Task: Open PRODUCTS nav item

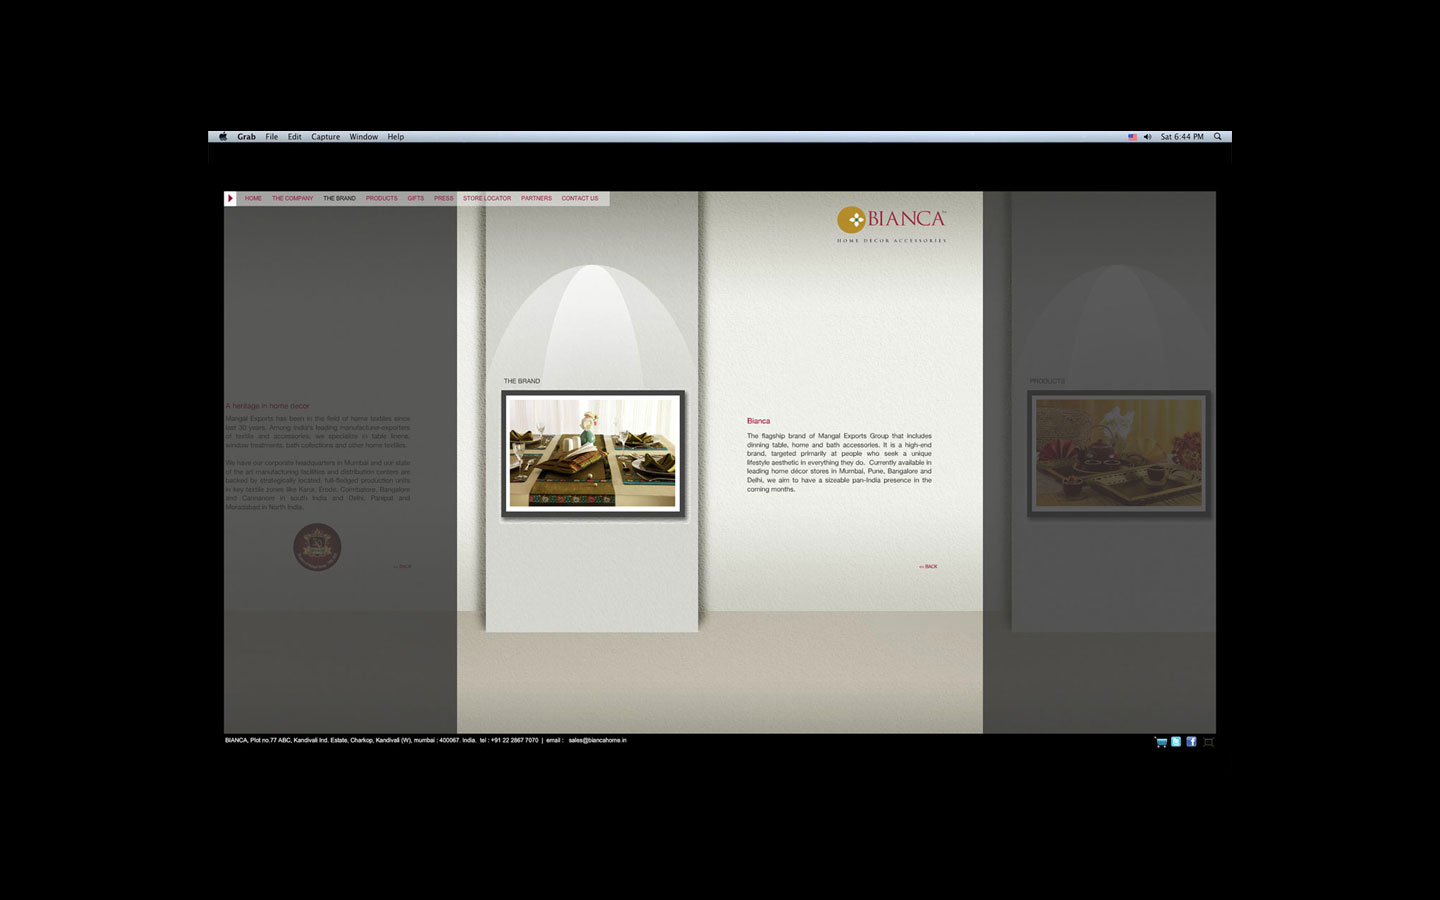Action: 381,198
